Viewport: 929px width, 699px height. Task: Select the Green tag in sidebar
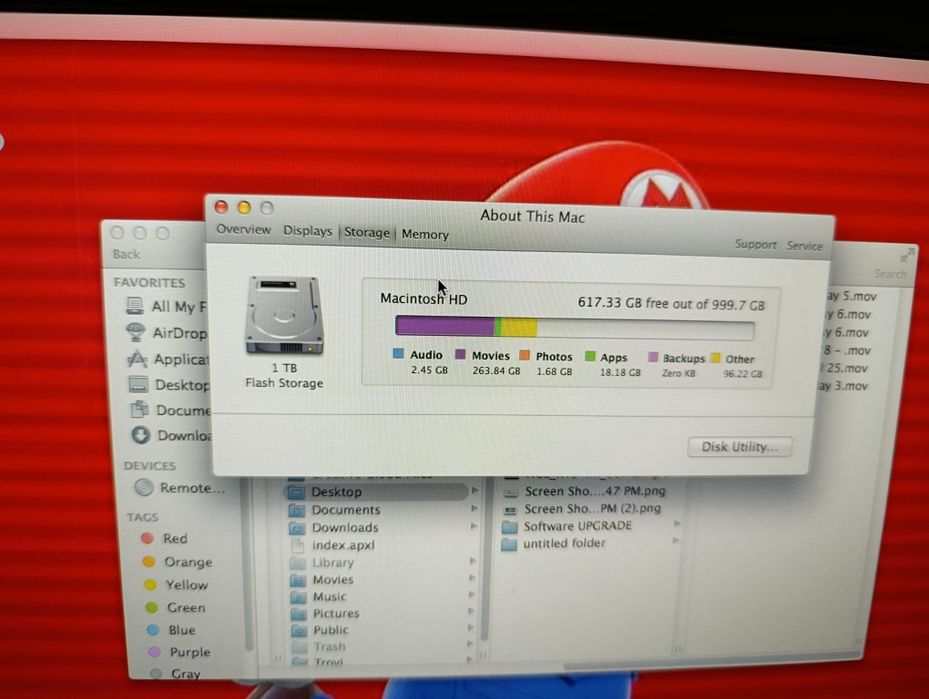[175, 607]
